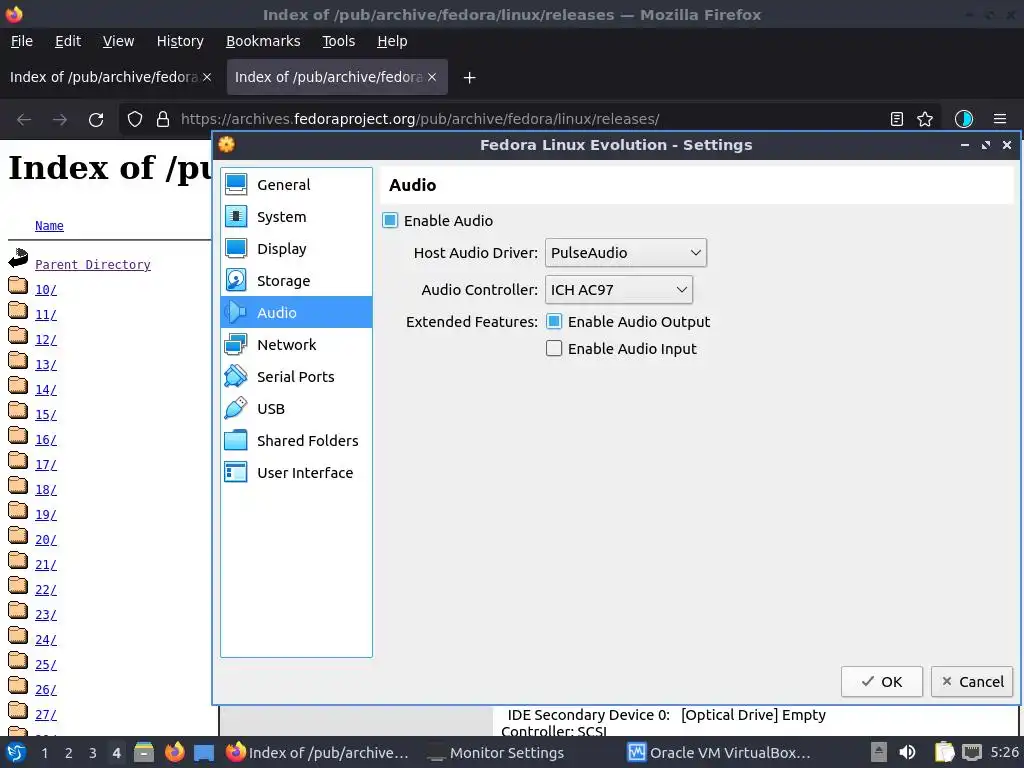The image size is (1024, 768).
Task: View site security lock info
Action: click(x=163, y=120)
